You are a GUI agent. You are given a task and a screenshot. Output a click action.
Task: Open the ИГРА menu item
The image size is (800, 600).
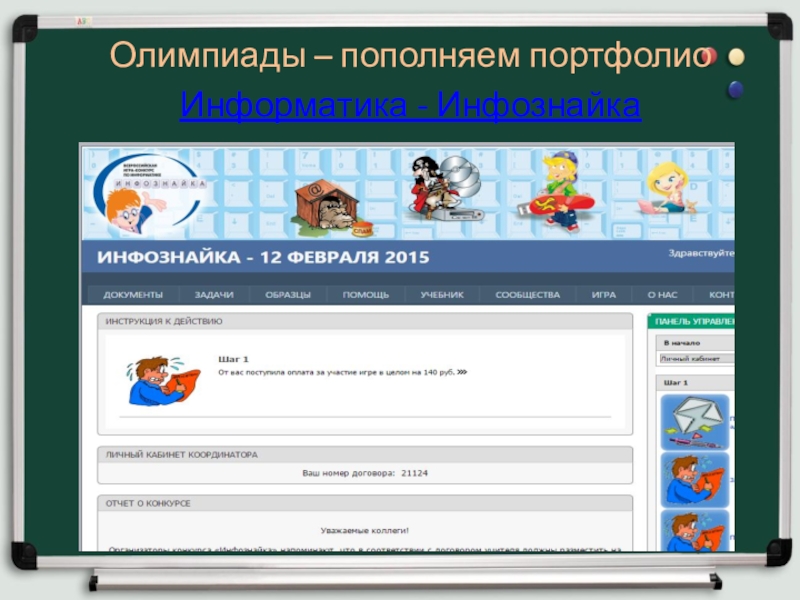click(x=604, y=295)
